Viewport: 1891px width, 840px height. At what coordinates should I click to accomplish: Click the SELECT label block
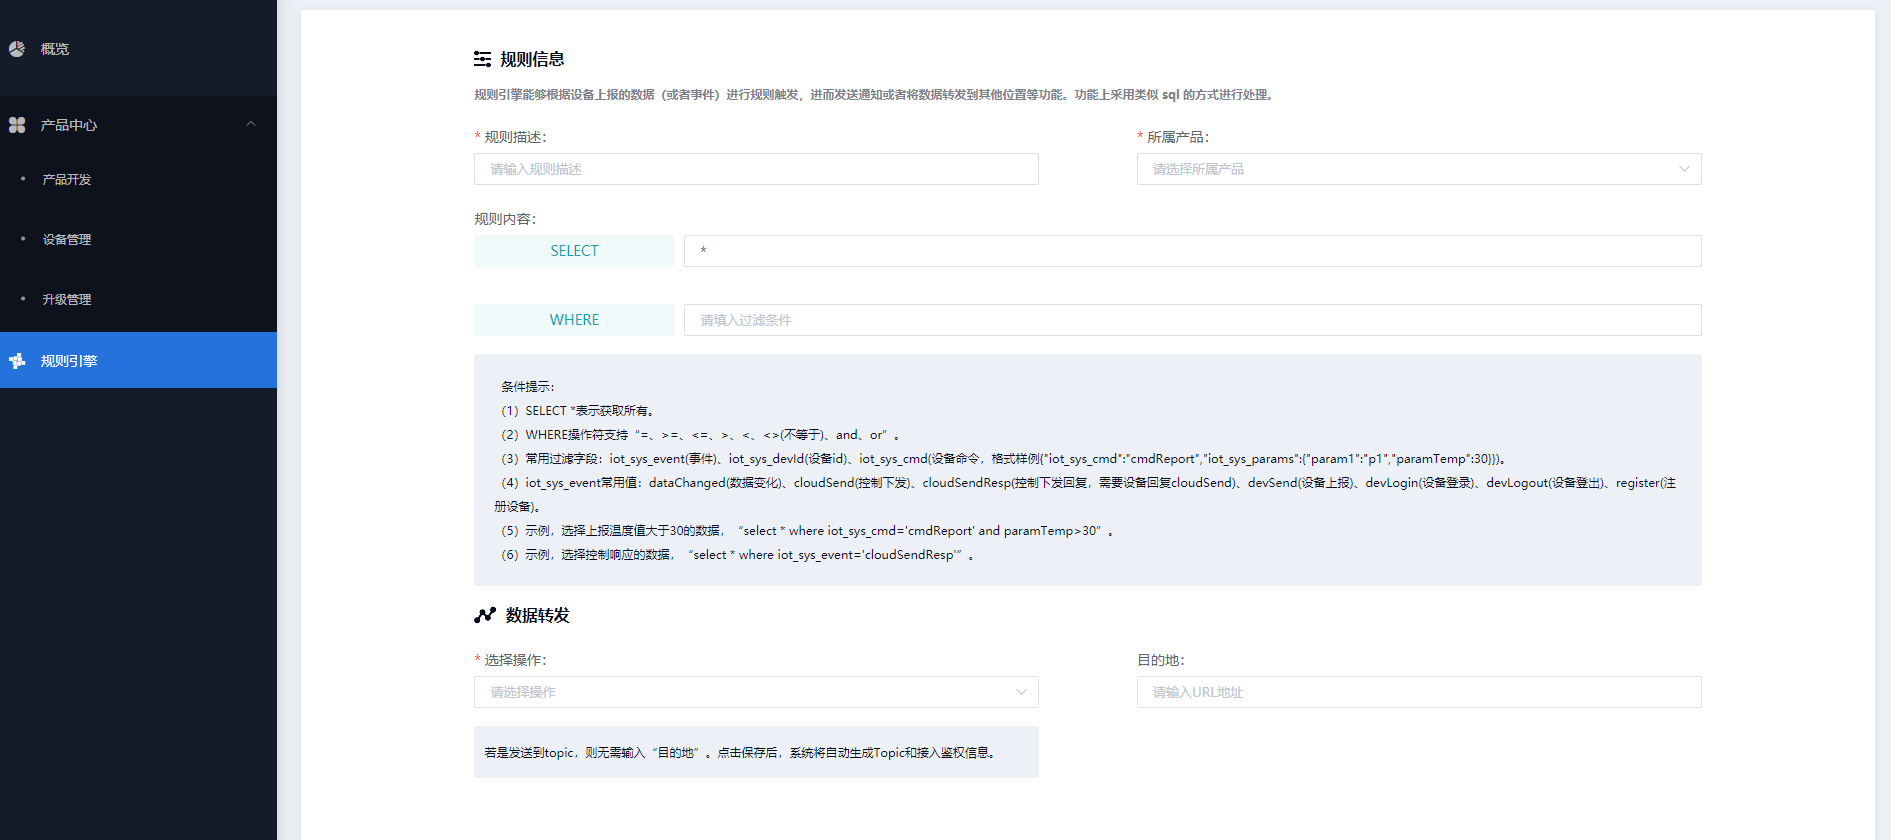point(573,251)
